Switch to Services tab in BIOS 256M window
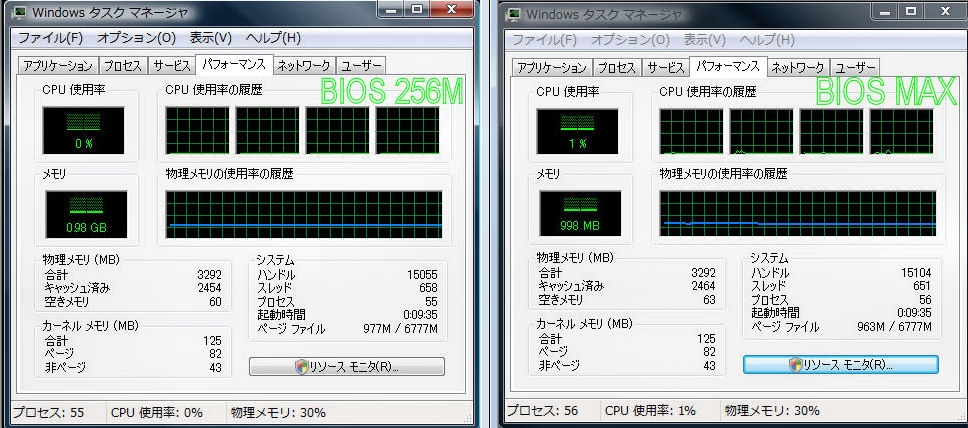The height and width of the screenshot is (428, 968). click(x=172, y=66)
